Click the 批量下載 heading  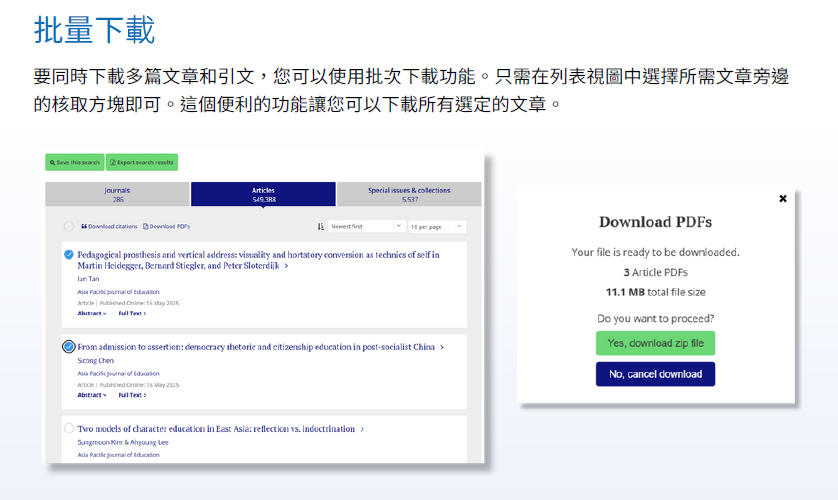(x=94, y=30)
